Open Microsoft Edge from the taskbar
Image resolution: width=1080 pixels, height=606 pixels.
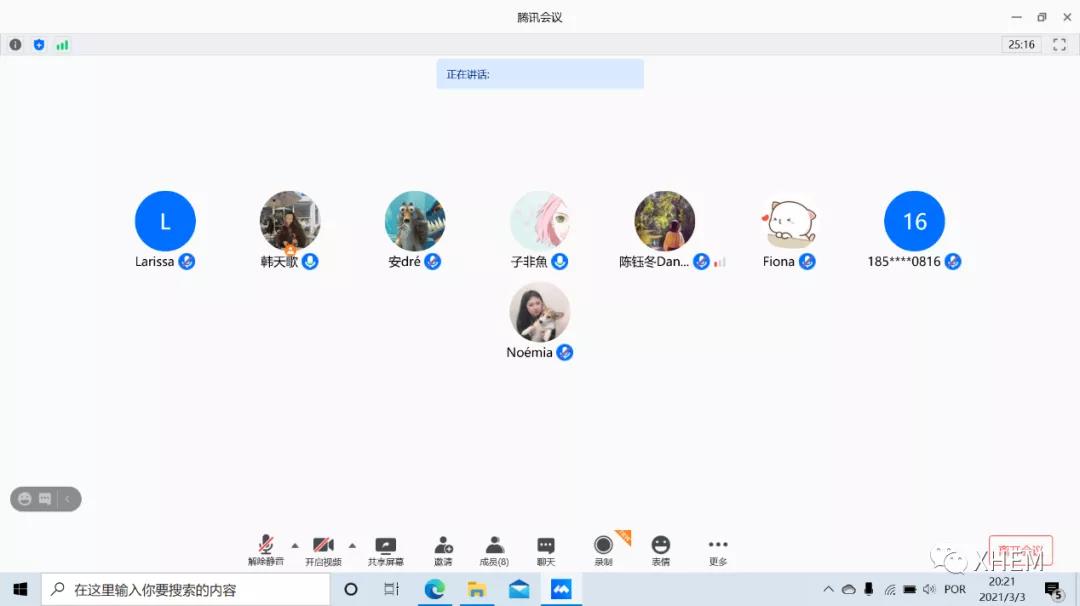click(x=434, y=589)
